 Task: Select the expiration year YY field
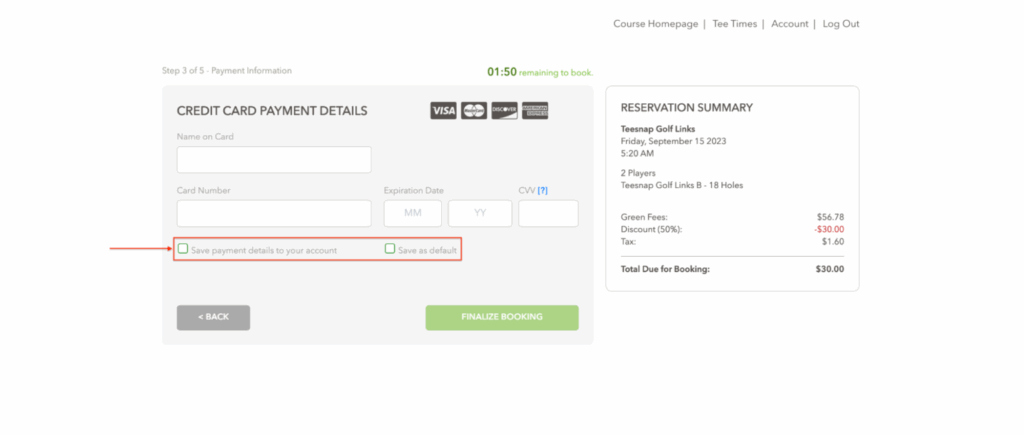point(480,213)
